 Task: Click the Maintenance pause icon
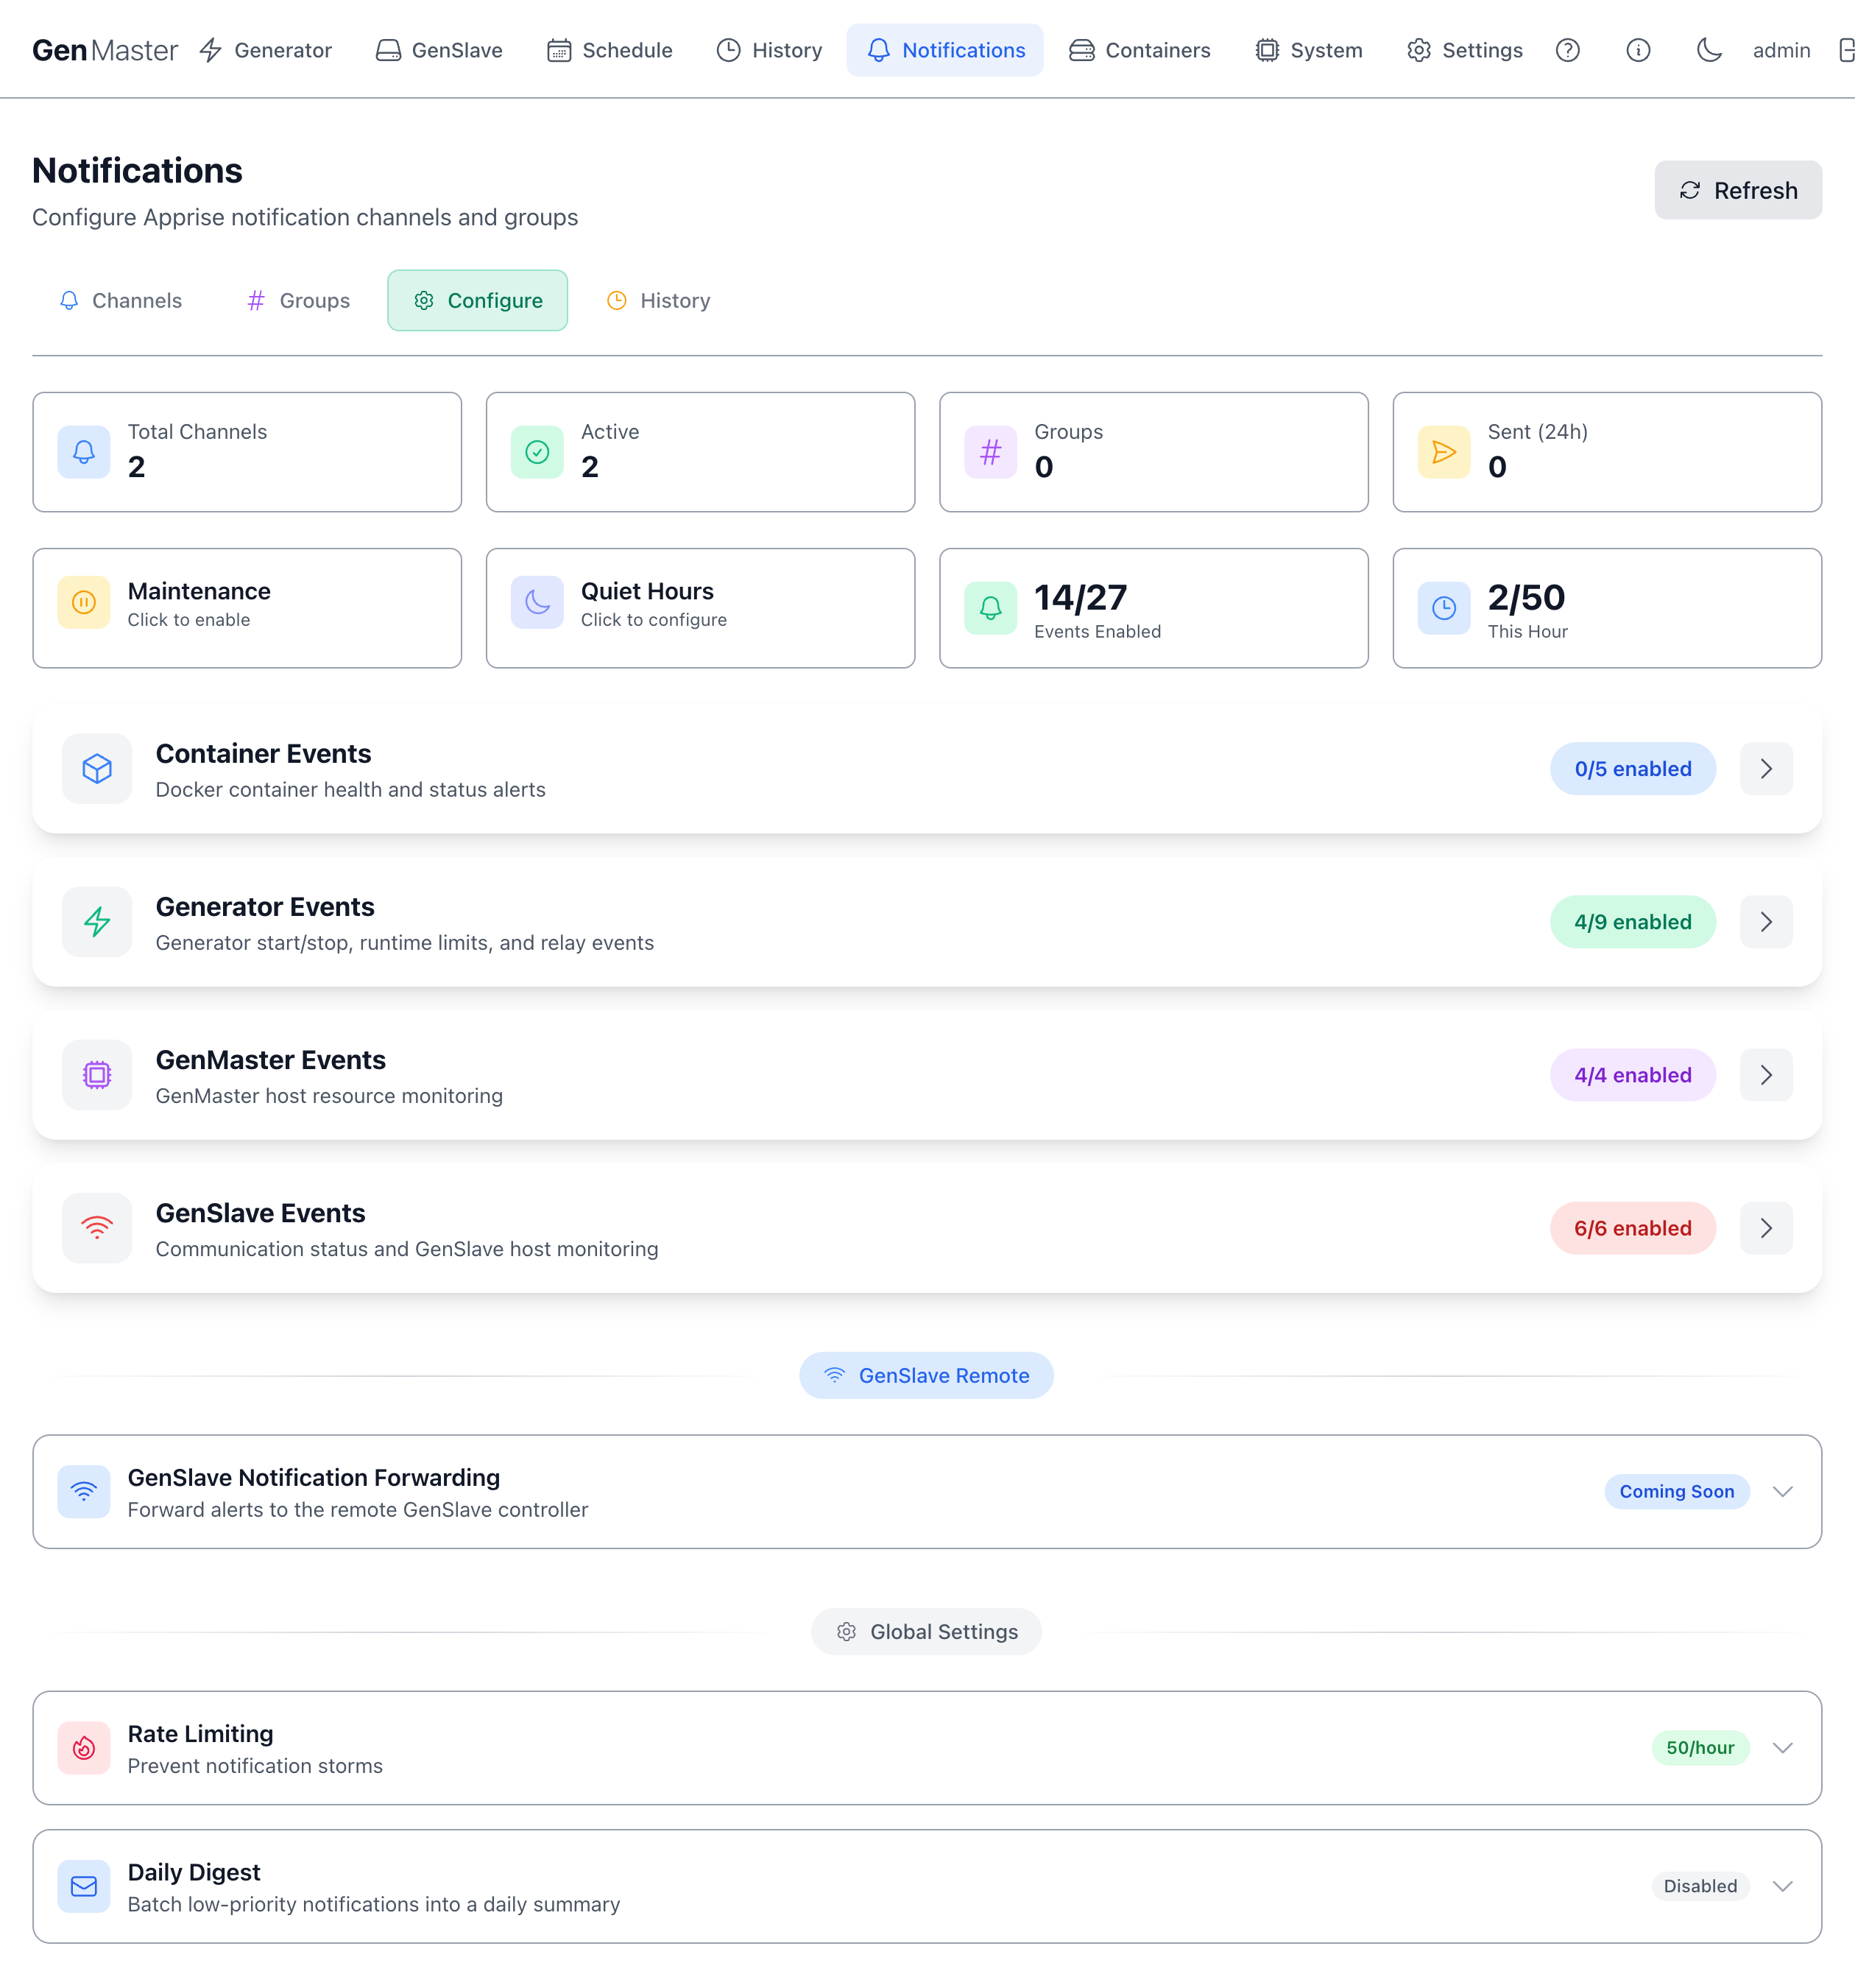click(x=84, y=602)
